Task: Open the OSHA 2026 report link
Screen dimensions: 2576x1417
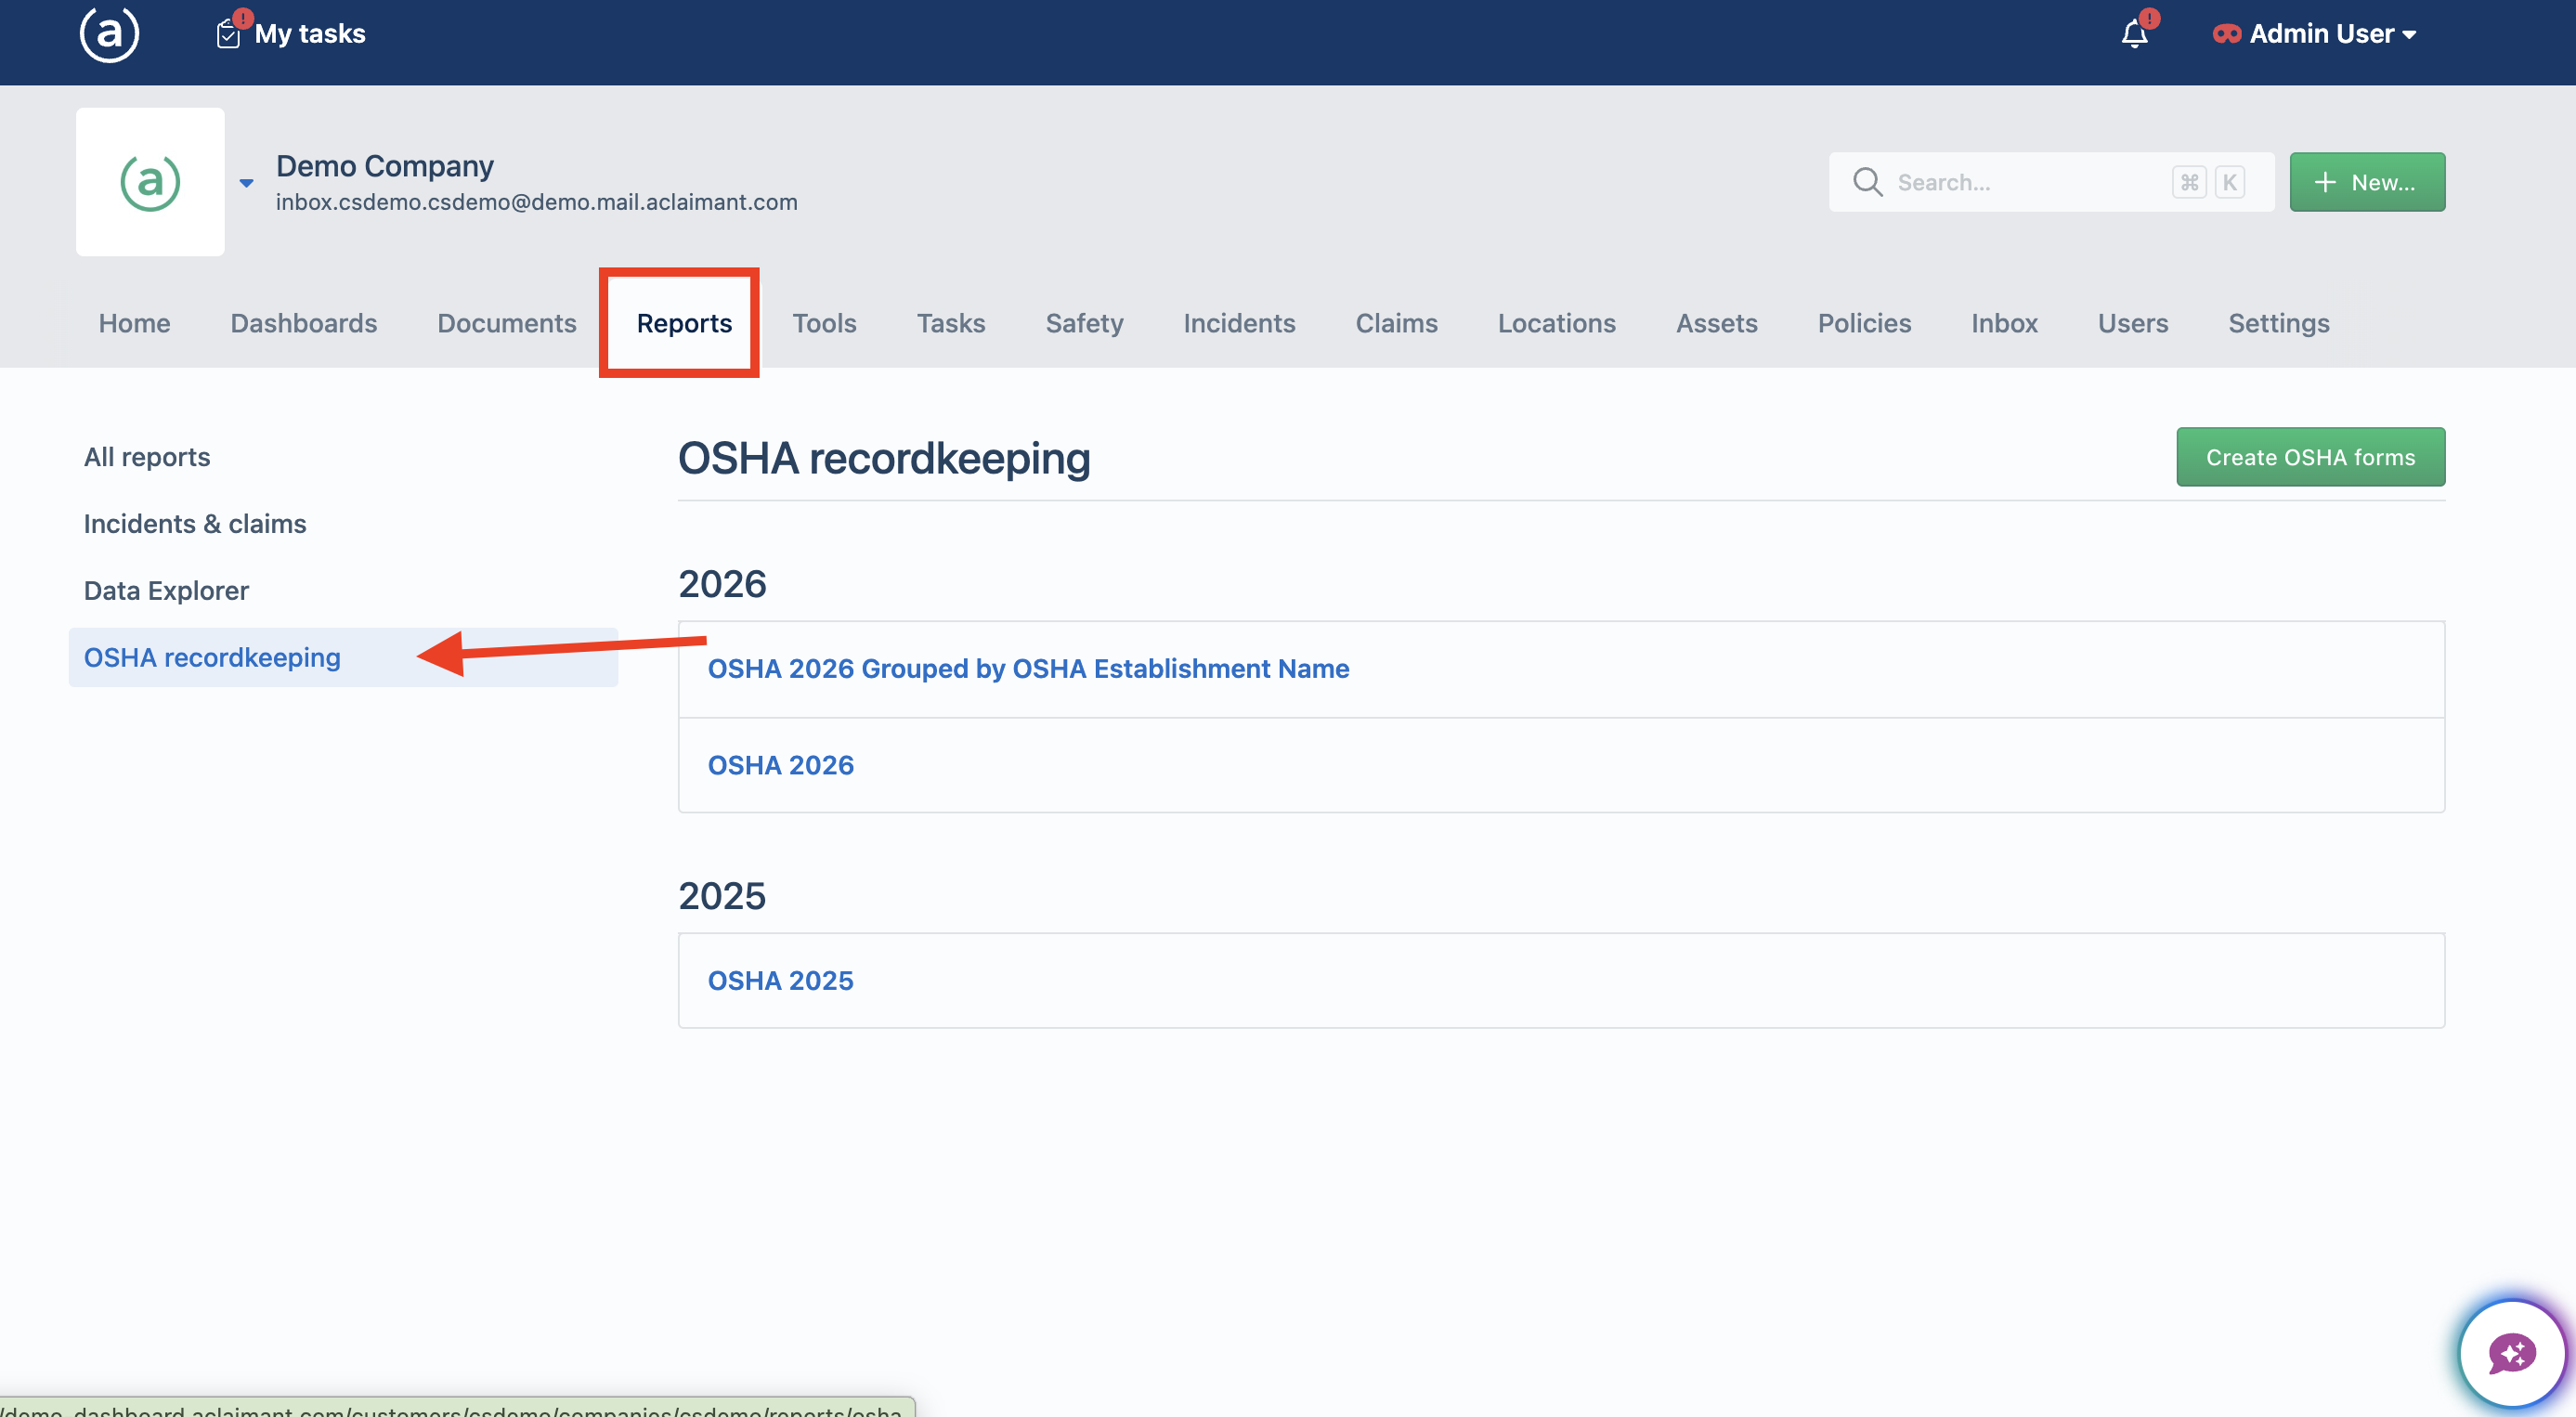Action: point(780,765)
